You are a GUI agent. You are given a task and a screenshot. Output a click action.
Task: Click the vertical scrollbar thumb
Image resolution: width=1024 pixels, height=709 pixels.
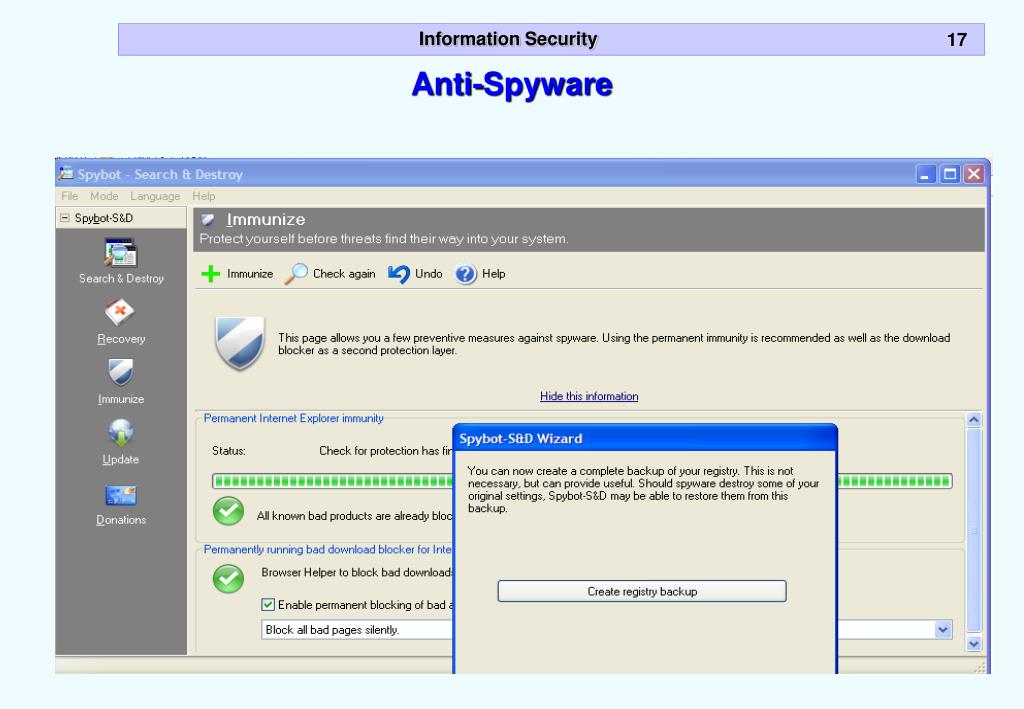pyautogui.click(x=974, y=530)
